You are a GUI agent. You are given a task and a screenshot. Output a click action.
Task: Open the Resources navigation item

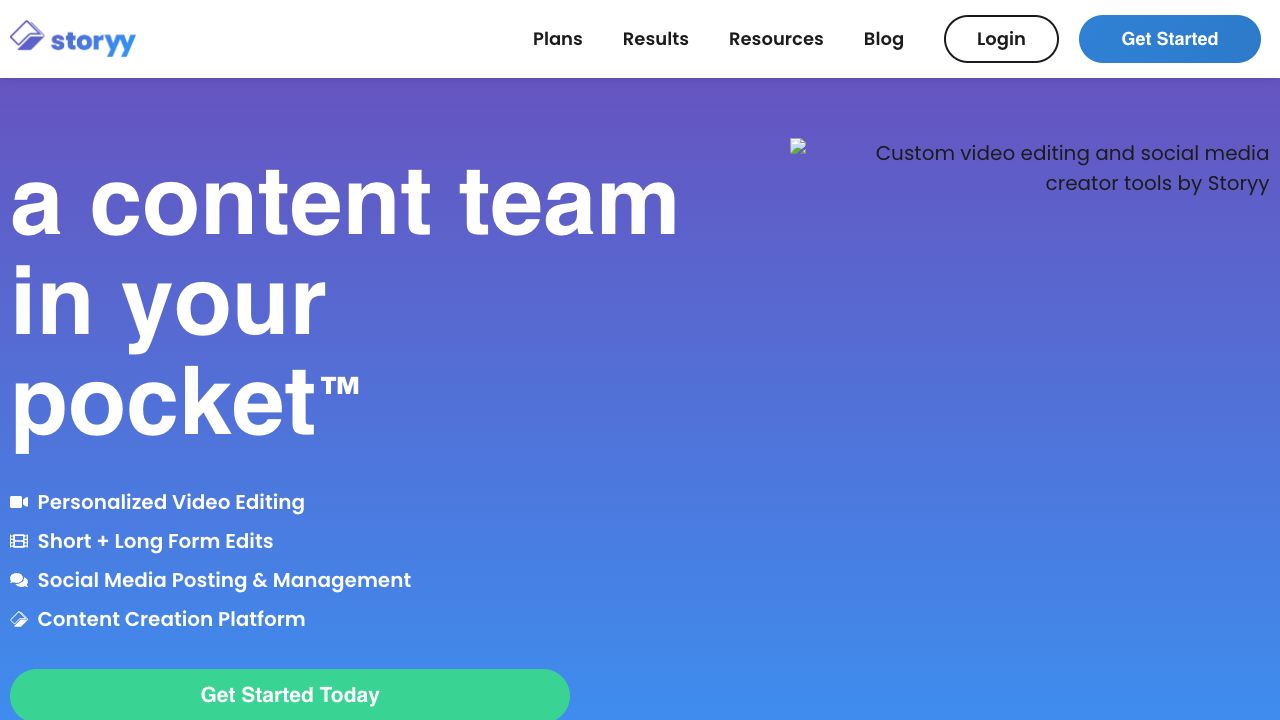coord(776,39)
